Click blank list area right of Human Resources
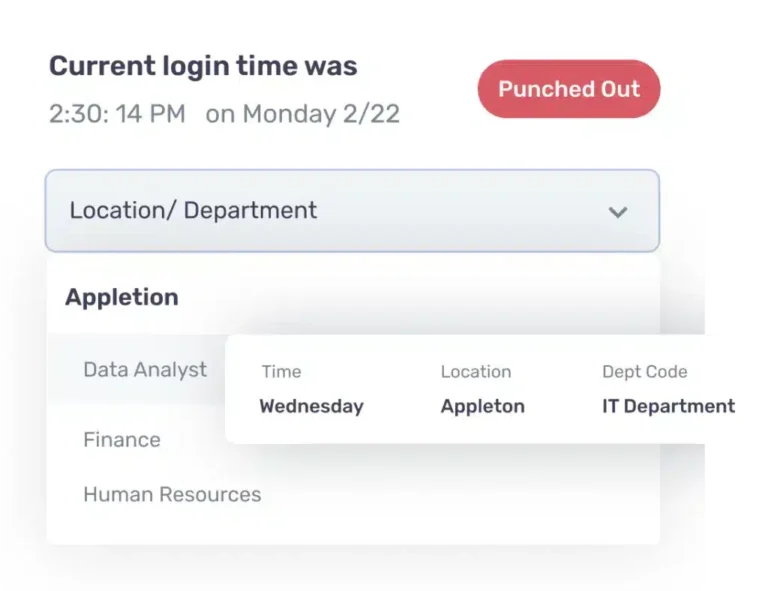Image resolution: width=768 pixels, height=591 pixels. tap(460, 495)
